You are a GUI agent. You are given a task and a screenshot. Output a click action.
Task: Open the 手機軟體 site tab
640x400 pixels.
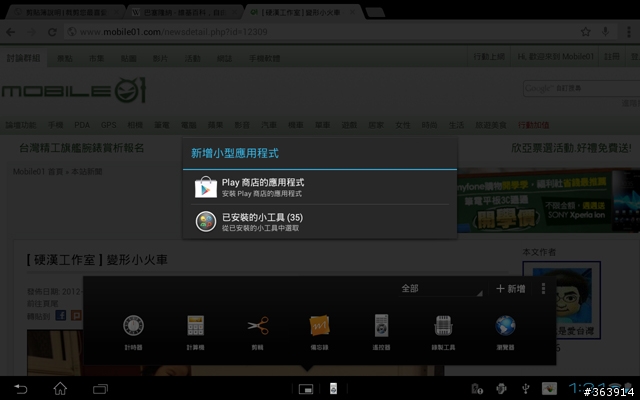coord(264,58)
